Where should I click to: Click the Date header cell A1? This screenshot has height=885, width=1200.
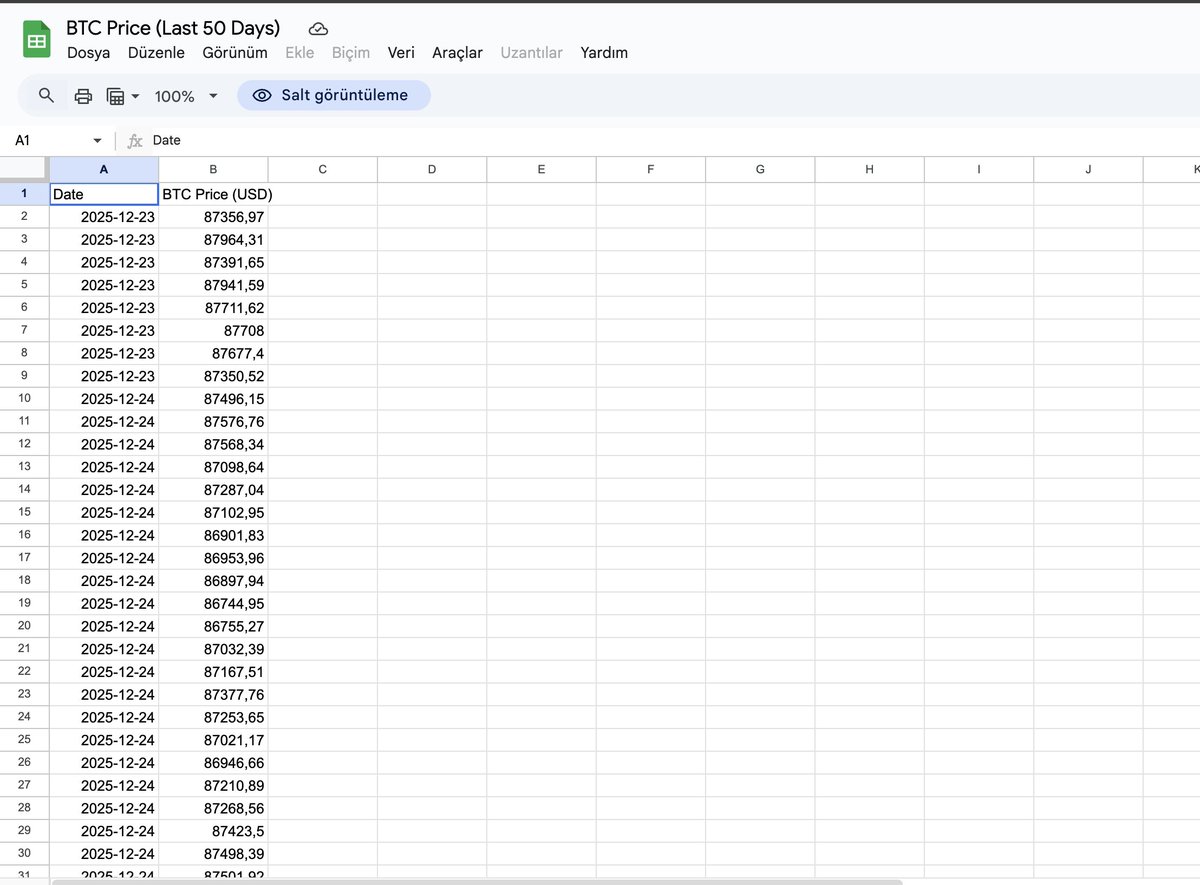[x=104, y=194]
